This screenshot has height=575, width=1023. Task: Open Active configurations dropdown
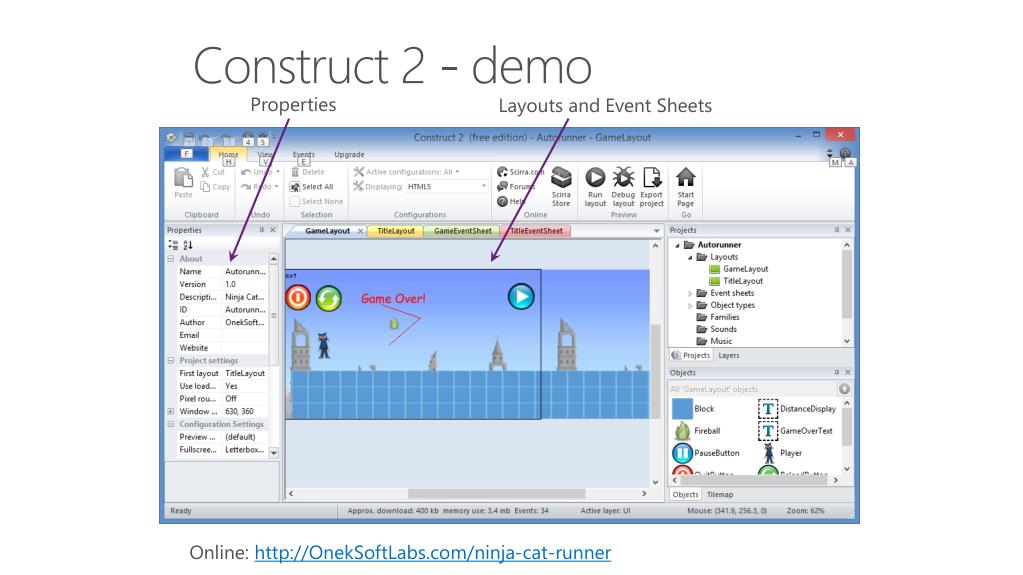(457, 172)
